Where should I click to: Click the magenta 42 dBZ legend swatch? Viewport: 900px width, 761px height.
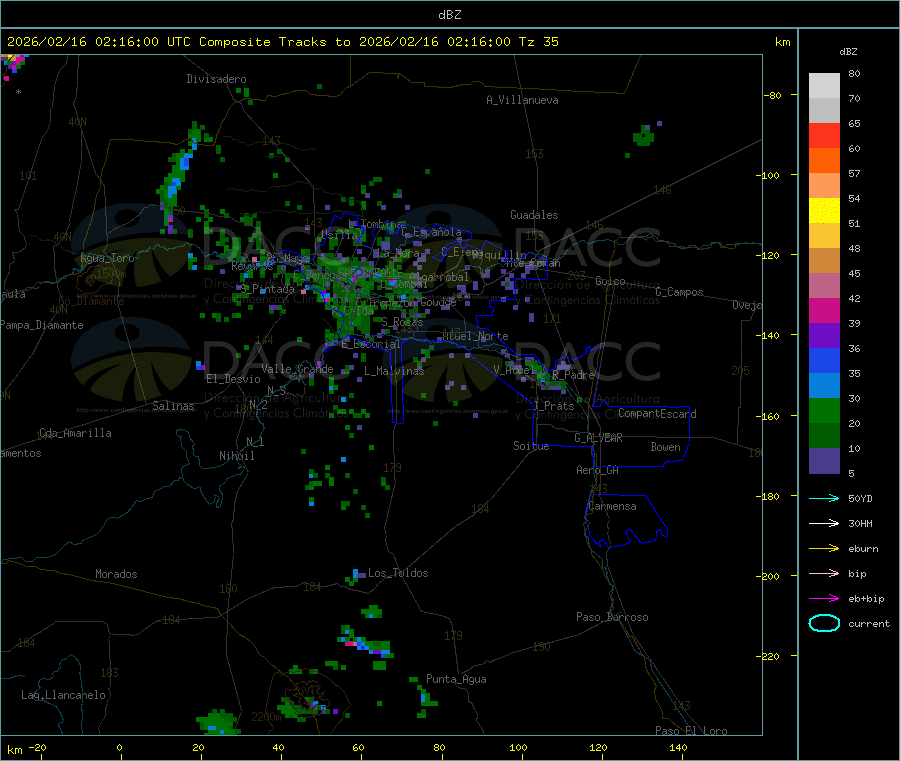pos(824,310)
